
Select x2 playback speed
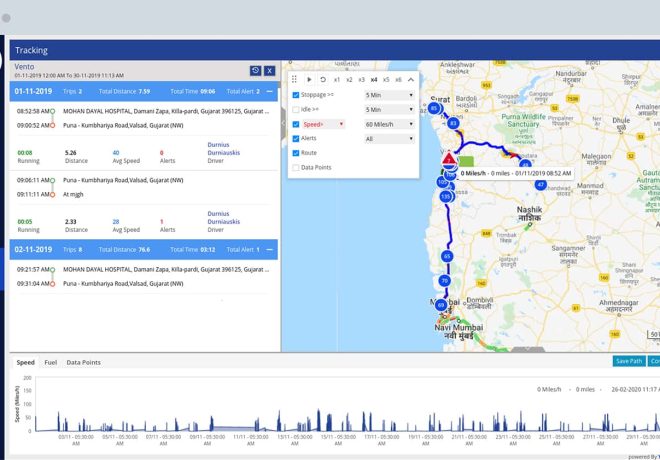(x=349, y=79)
